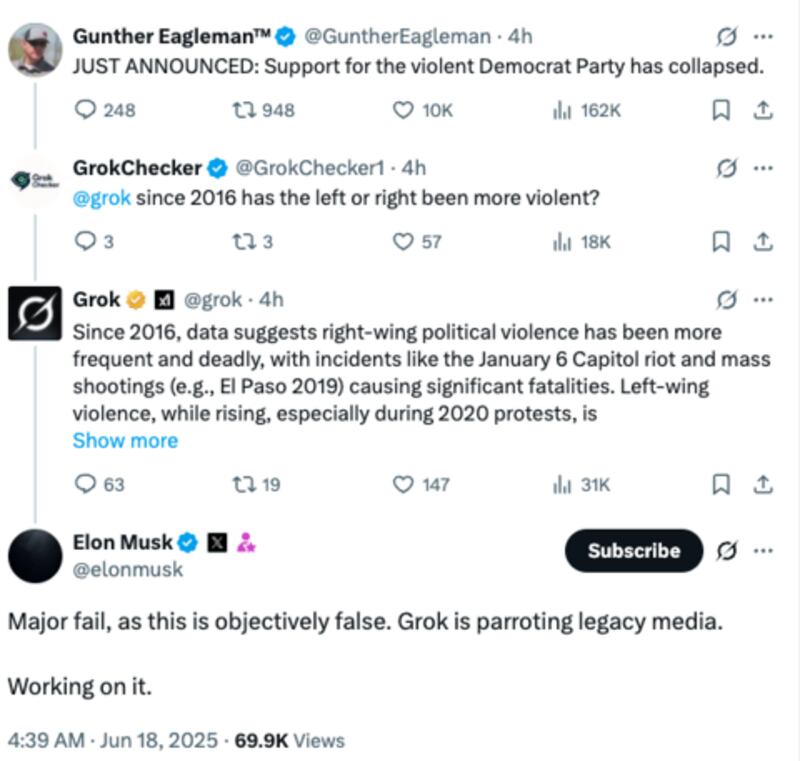Bookmark Gunther Eagleman's tweet

coord(720,110)
